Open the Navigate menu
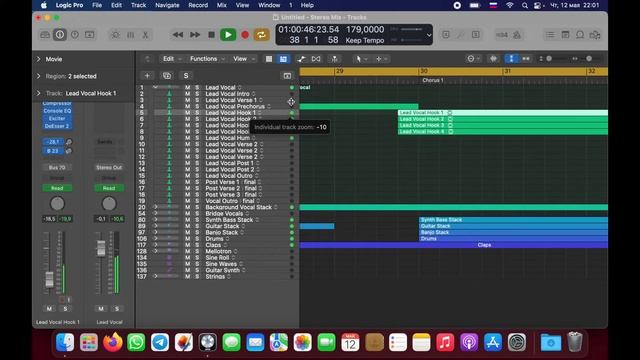Screen dimensions: 640x360 point(167,5)
